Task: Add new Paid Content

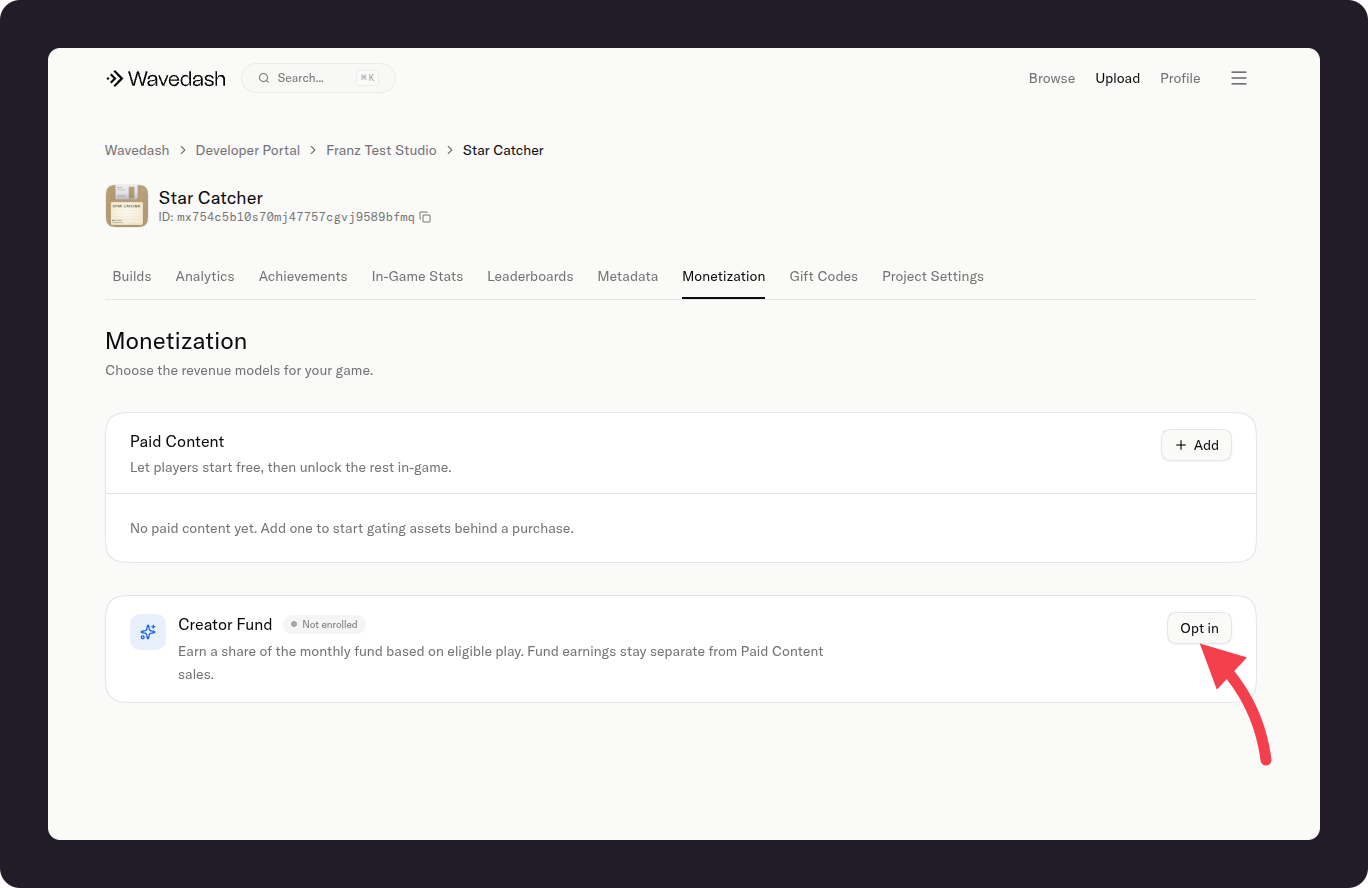Action: pos(1196,445)
